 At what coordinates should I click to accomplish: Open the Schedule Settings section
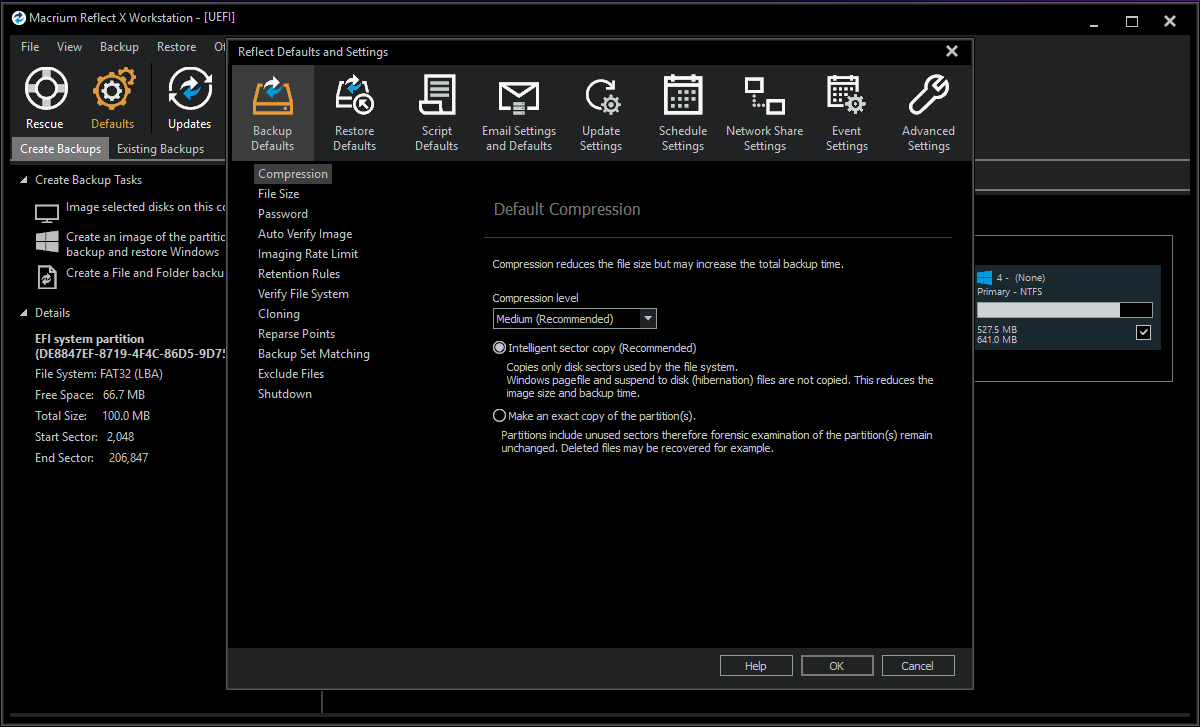point(683,113)
